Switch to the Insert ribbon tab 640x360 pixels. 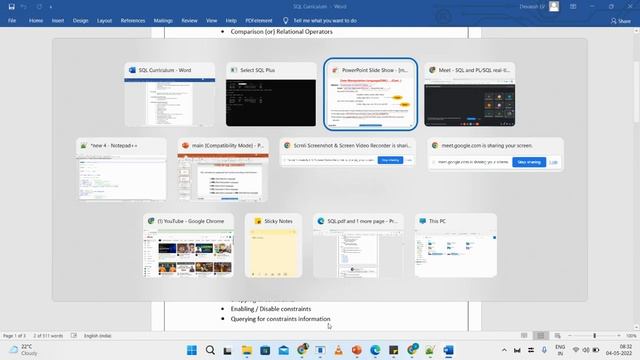click(58, 20)
